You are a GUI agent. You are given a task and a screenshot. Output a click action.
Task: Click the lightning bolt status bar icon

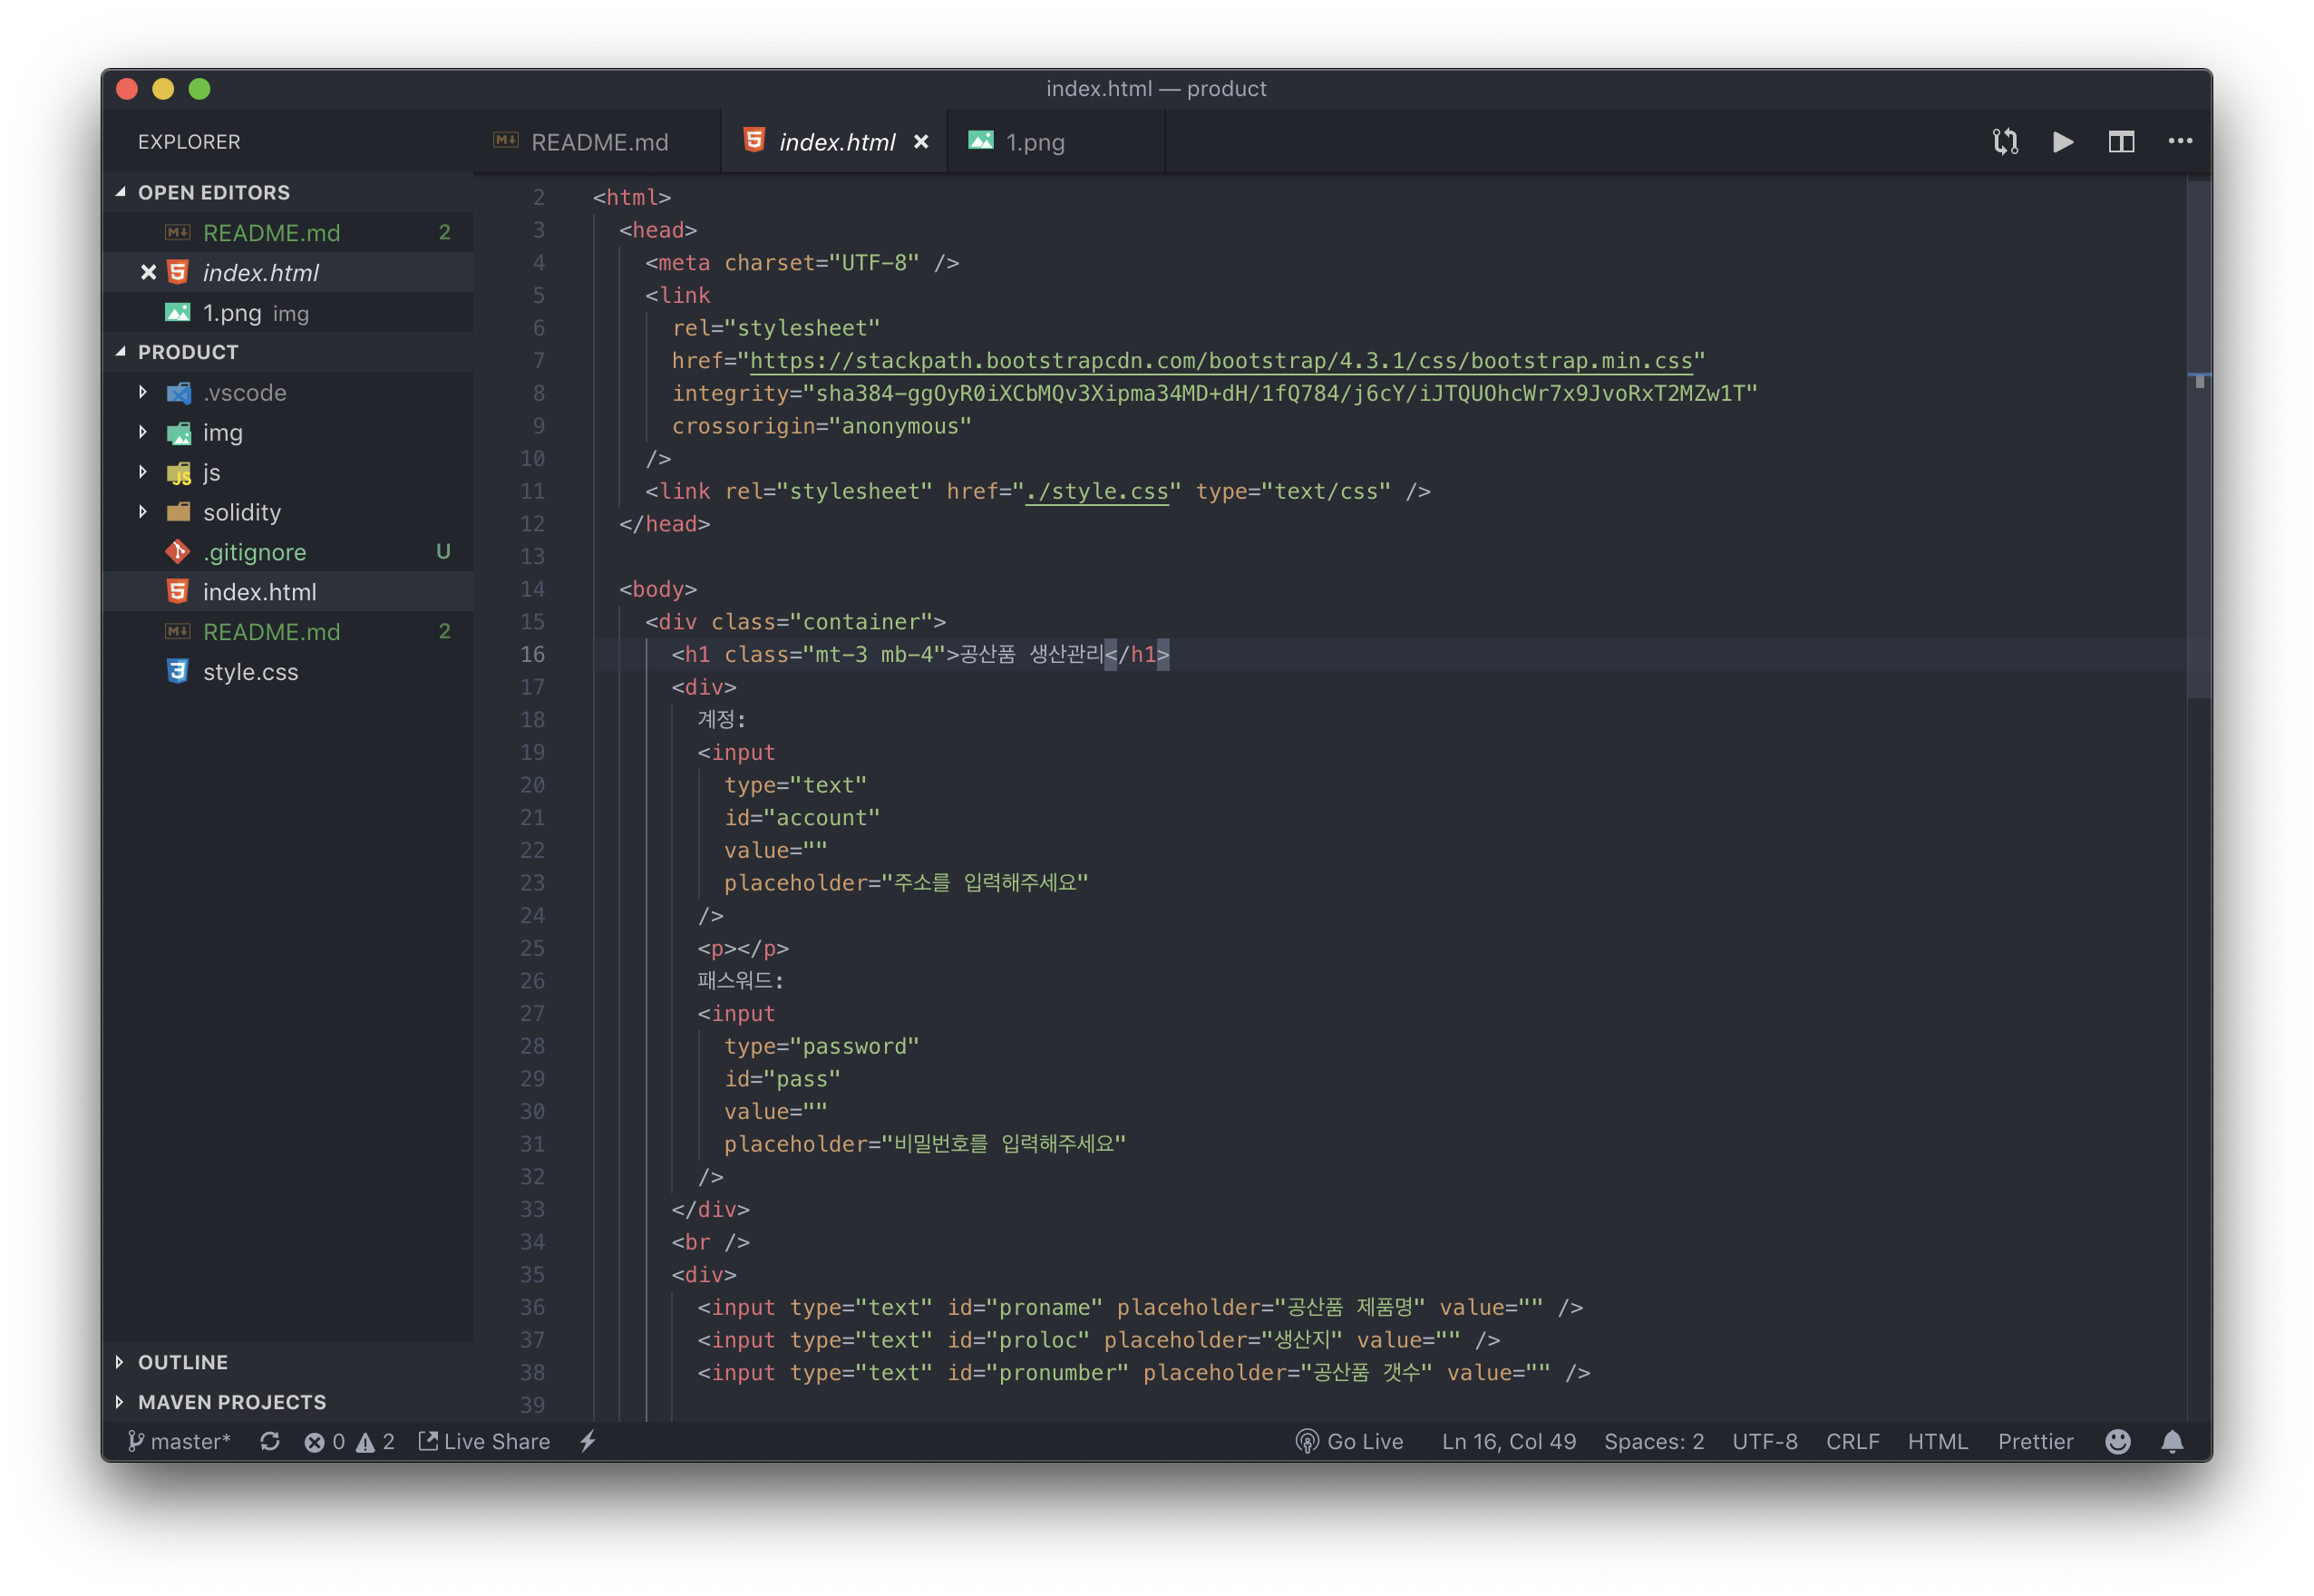point(588,1441)
